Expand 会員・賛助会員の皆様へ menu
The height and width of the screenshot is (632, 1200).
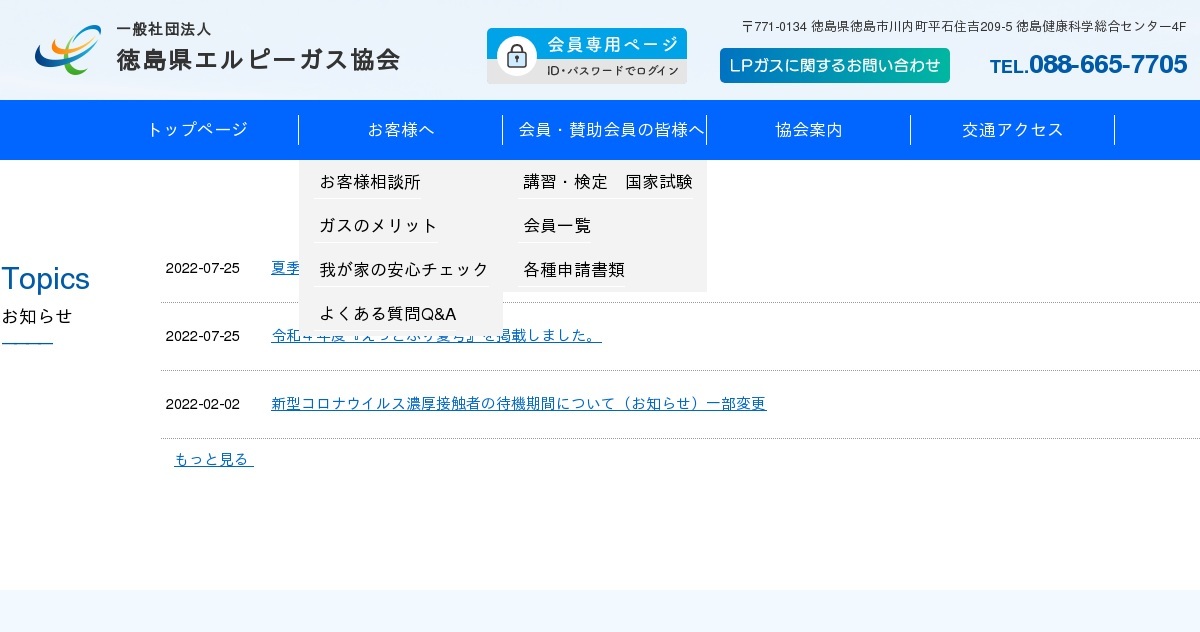[x=611, y=129]
